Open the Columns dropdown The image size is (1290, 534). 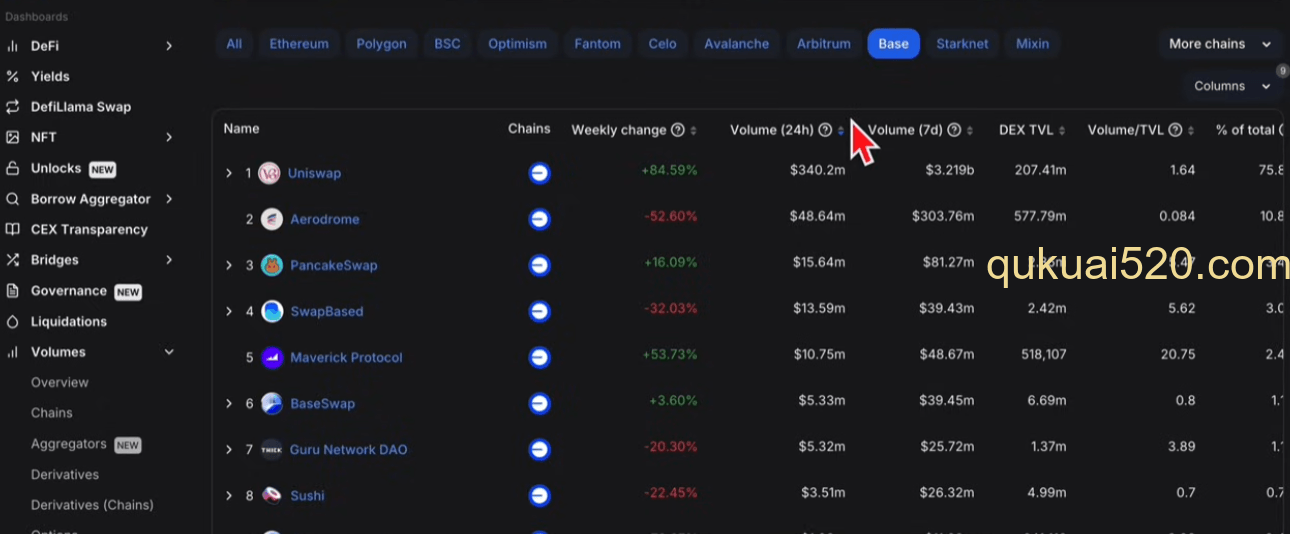pyautogui.click(x=1232, y=86)
